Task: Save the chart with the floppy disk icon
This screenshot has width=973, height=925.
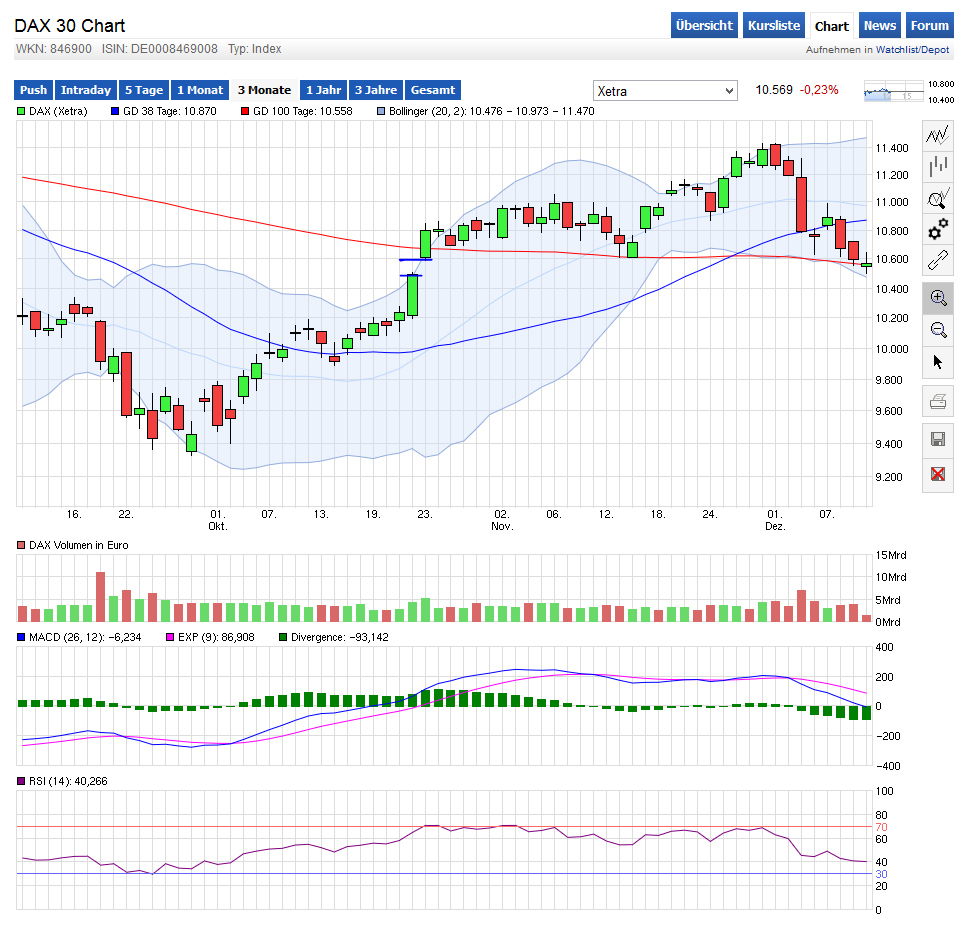Action: coord(938,439)
